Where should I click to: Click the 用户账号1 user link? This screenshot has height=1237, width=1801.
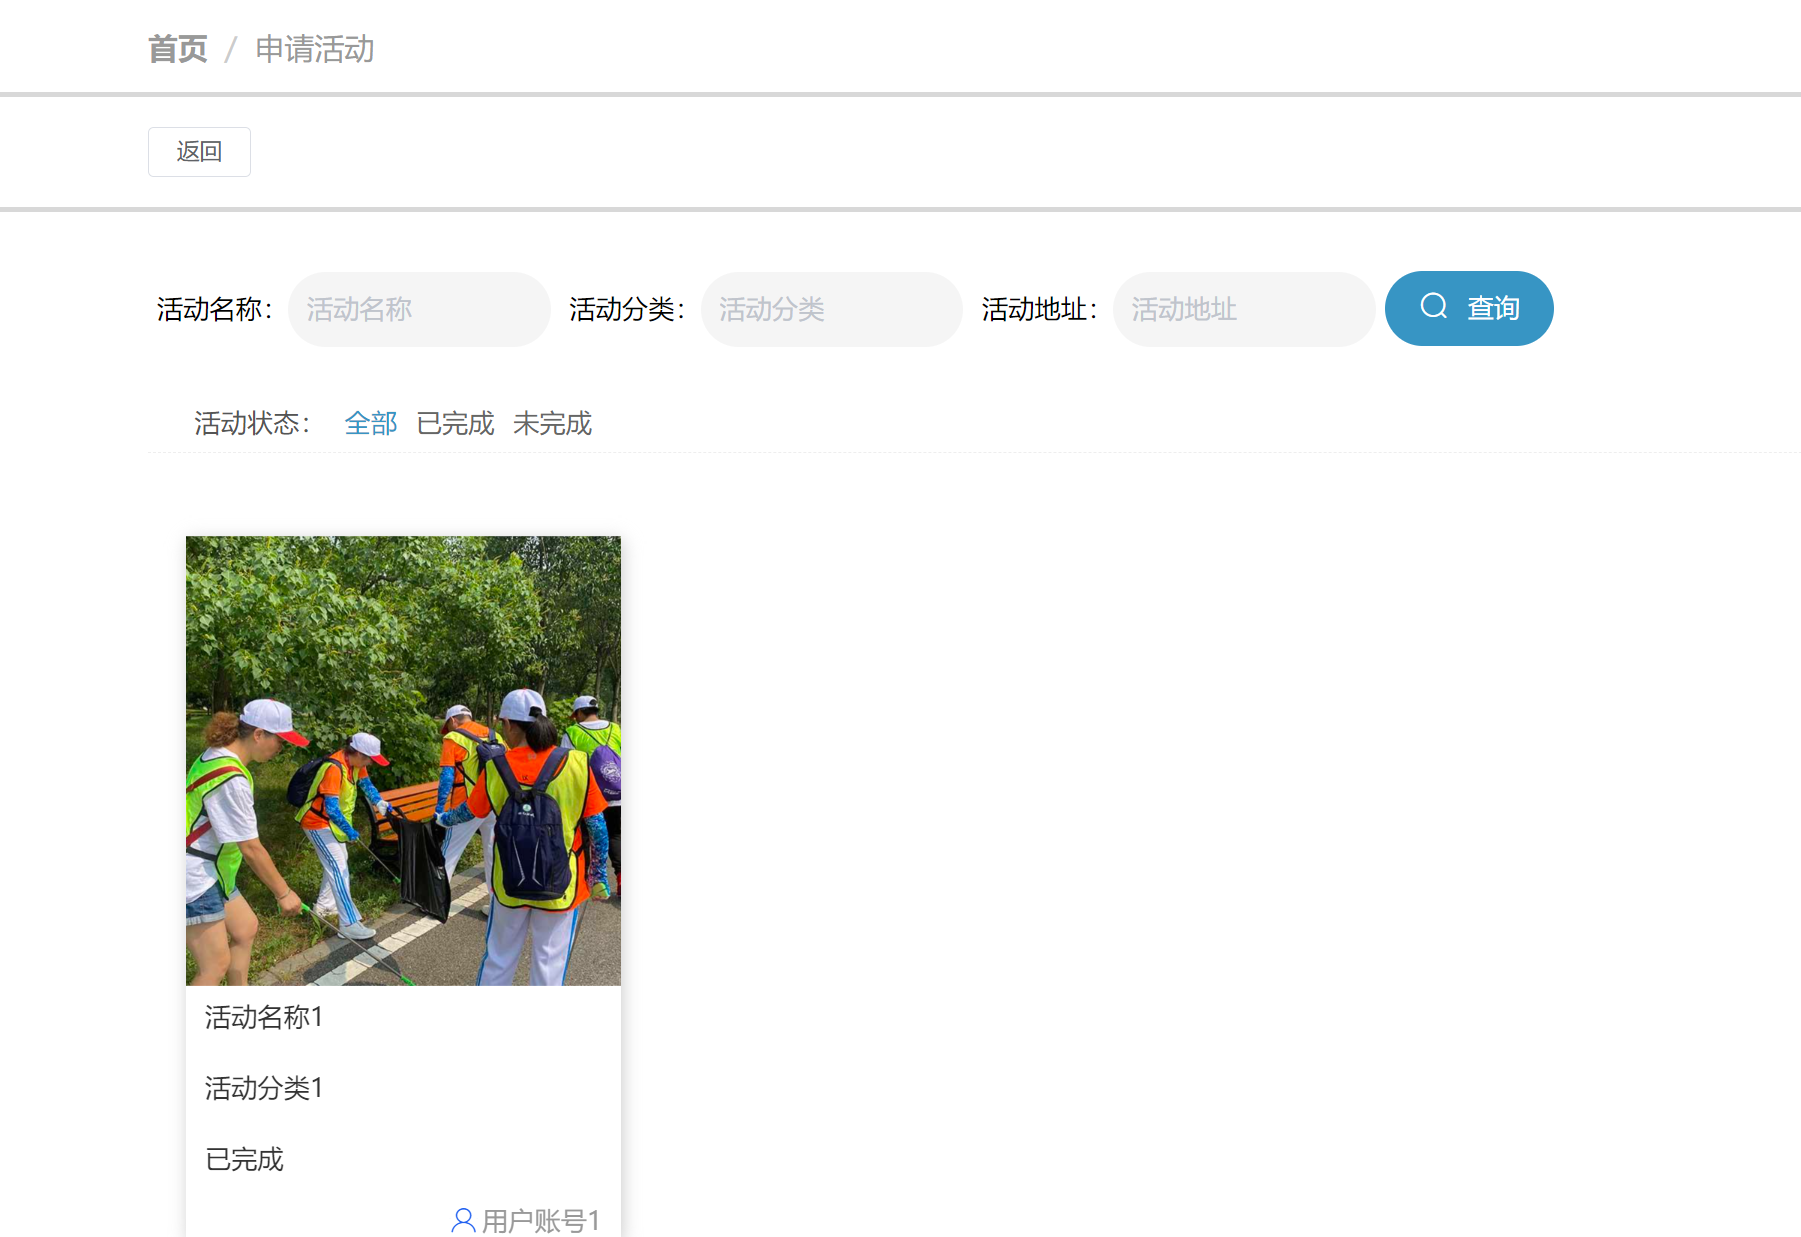pos(540,1220)
